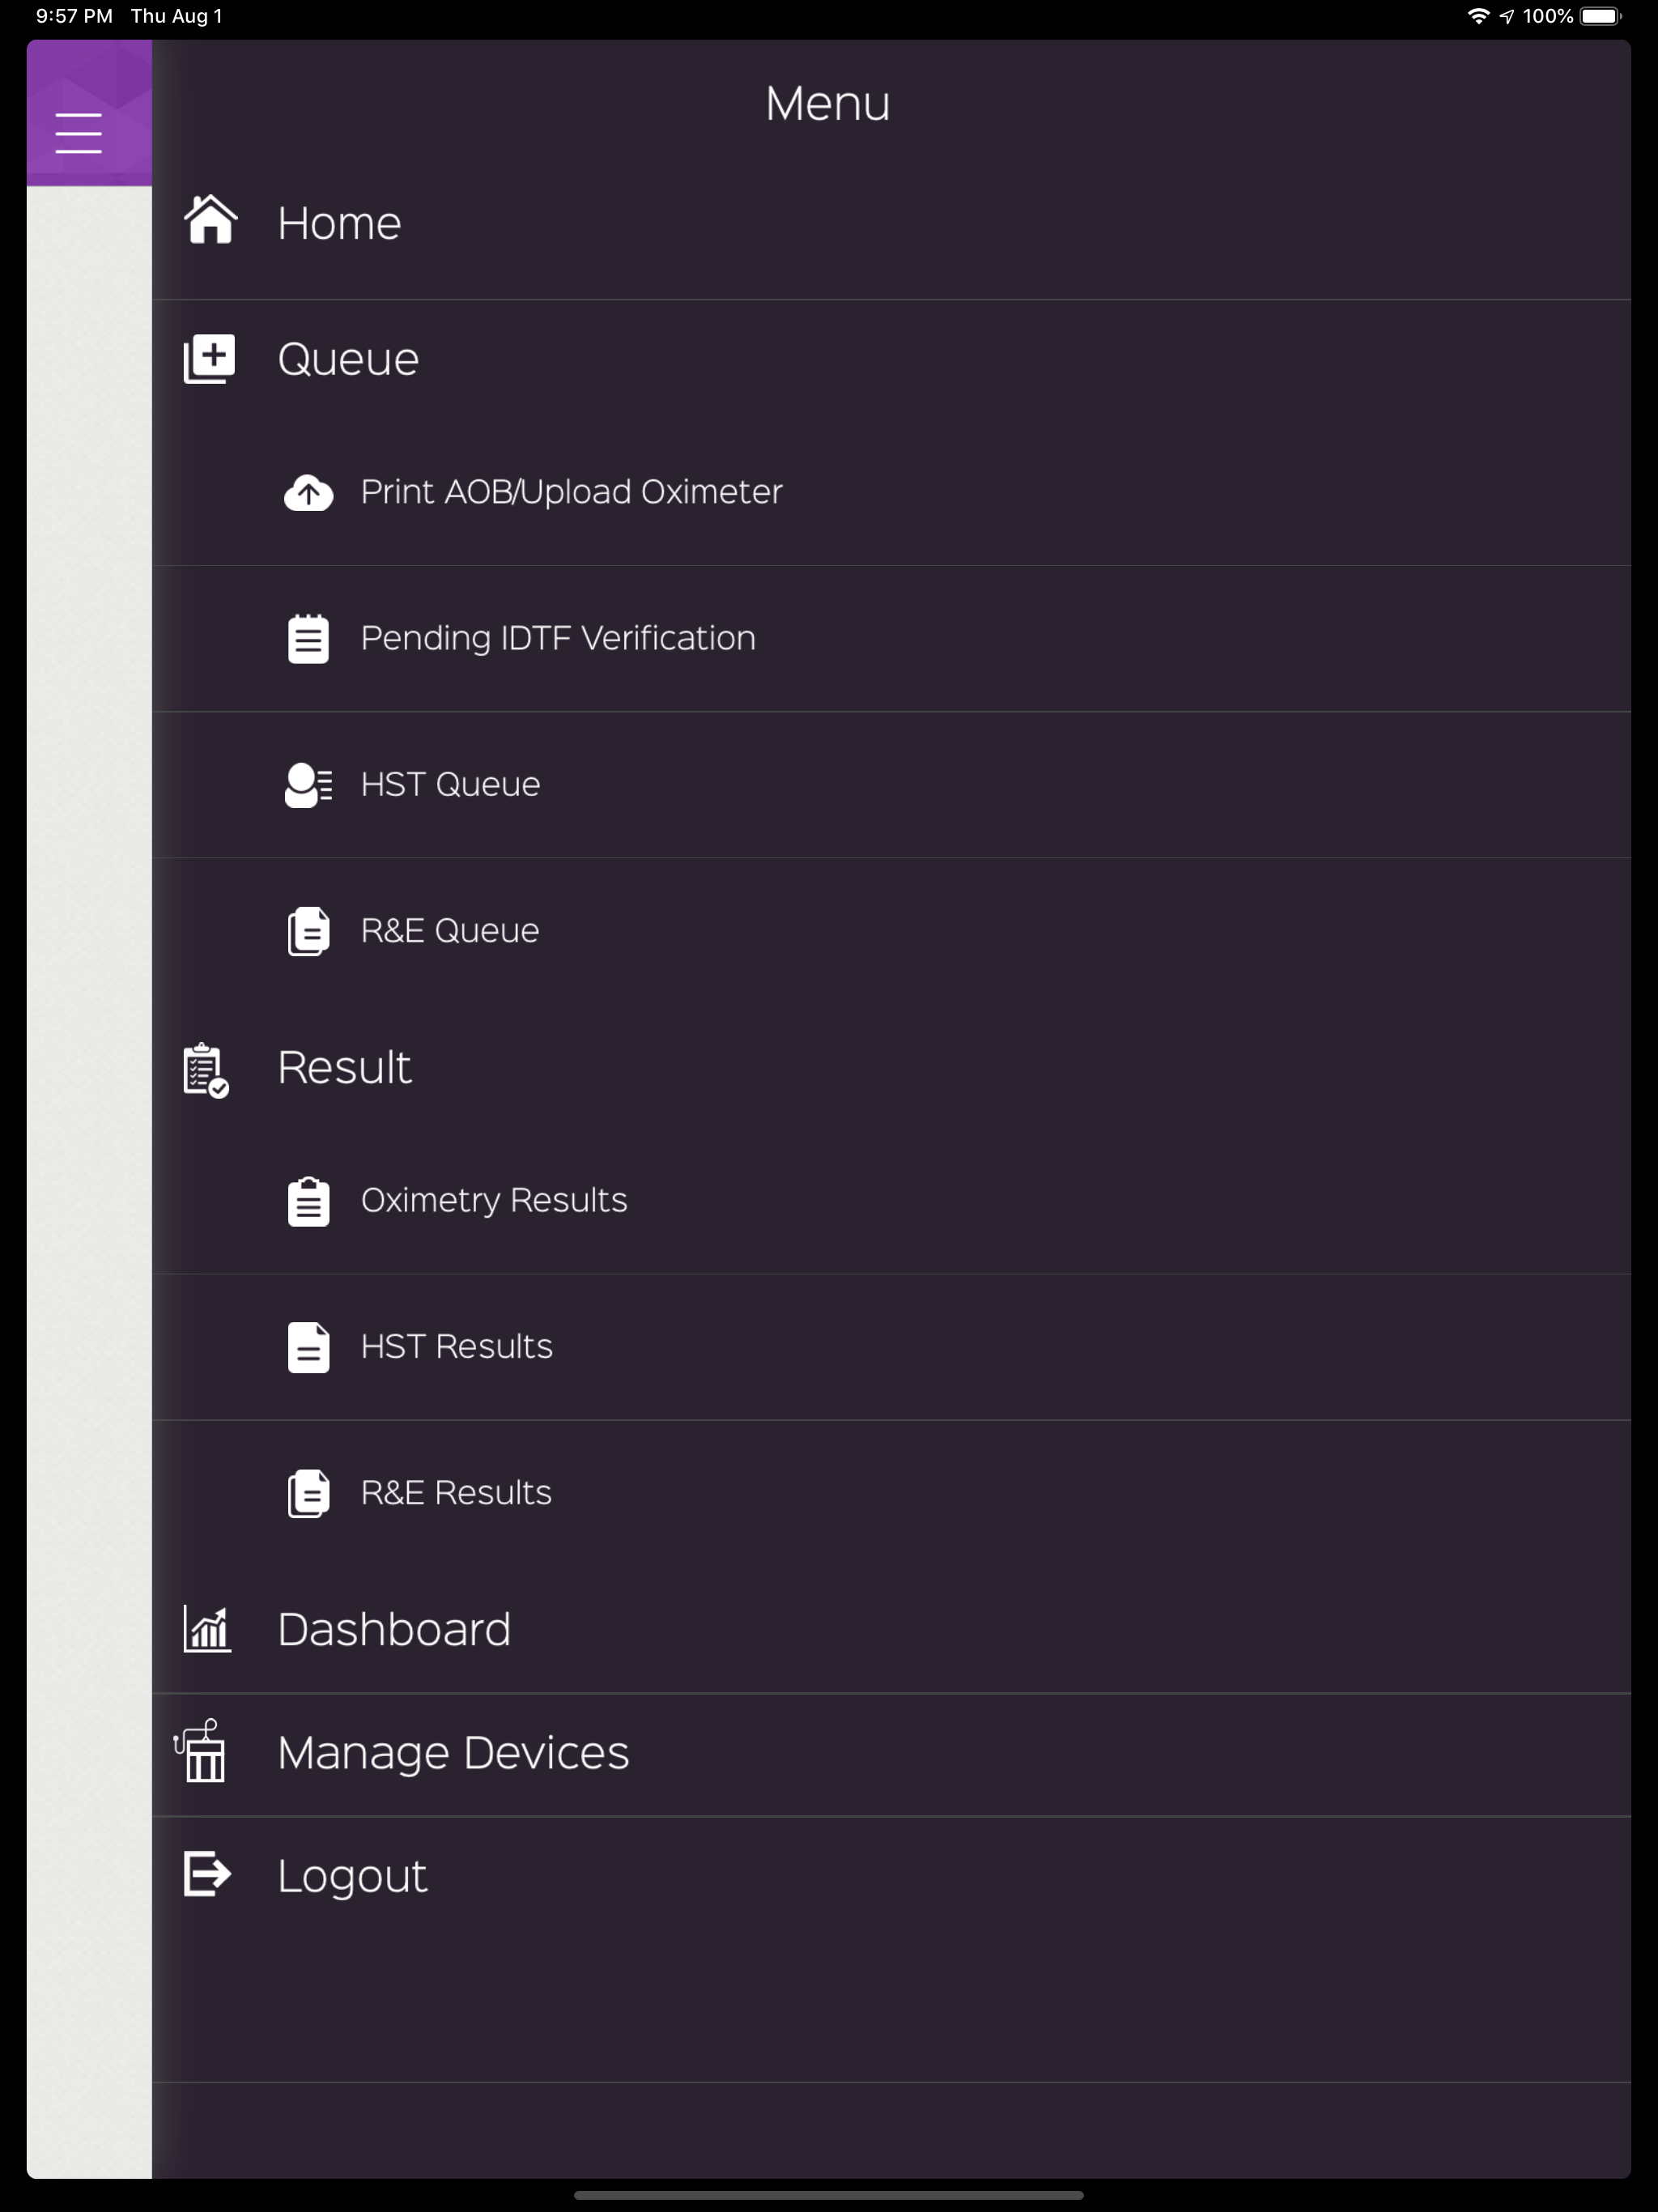1658x2212 pixels.
Task: Open the HST Queue item
Action: pyautogui.click(x=891, y=785)
